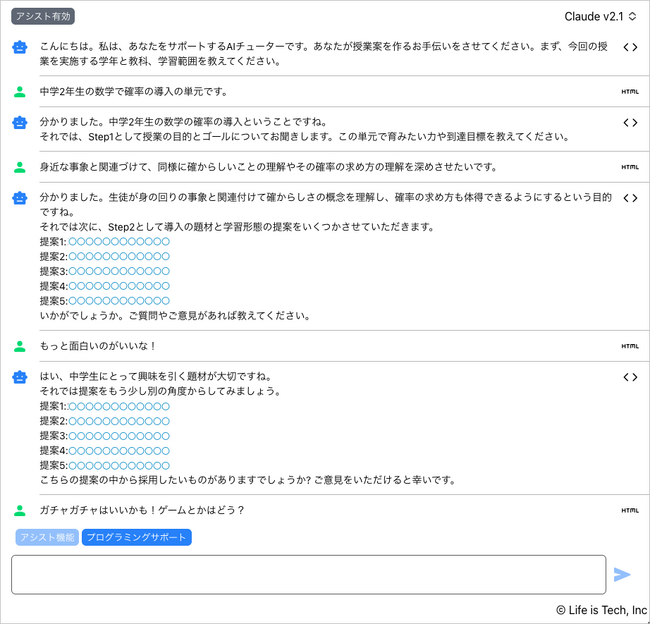
Task: Click HTML icon on the 中学2年生の数学 user message
Action: tap(630, 92)
